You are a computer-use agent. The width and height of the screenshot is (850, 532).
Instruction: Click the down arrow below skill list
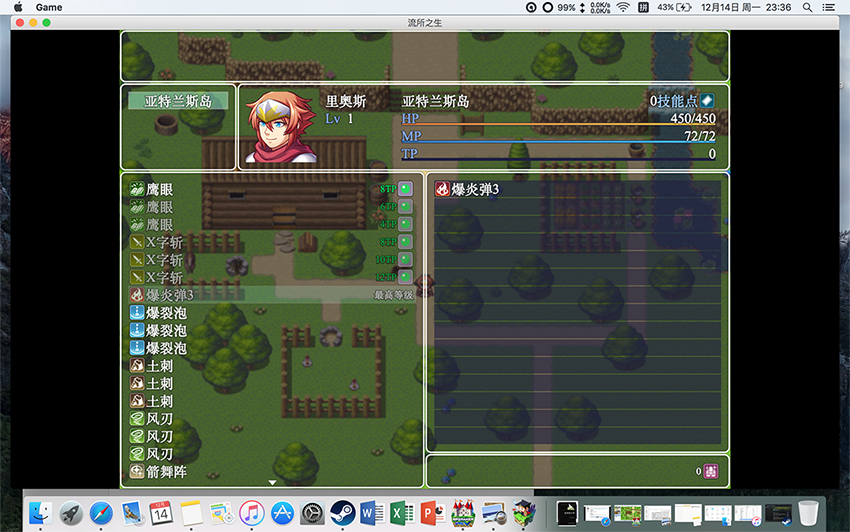click(x=272, y=482)
